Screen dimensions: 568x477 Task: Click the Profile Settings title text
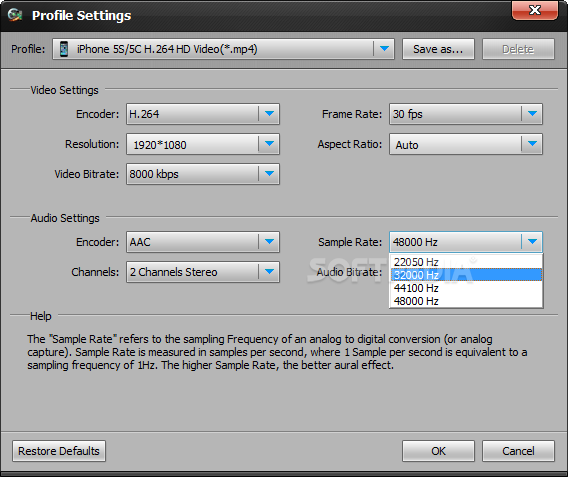point(82,16)
